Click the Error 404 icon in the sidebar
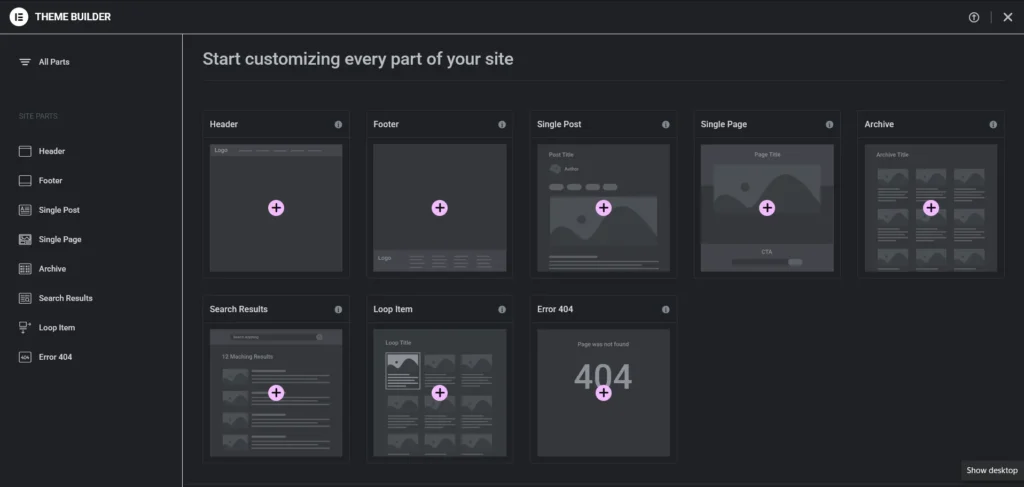The height and width of the screenshot is (487, 1024). [x=25, y=357]
